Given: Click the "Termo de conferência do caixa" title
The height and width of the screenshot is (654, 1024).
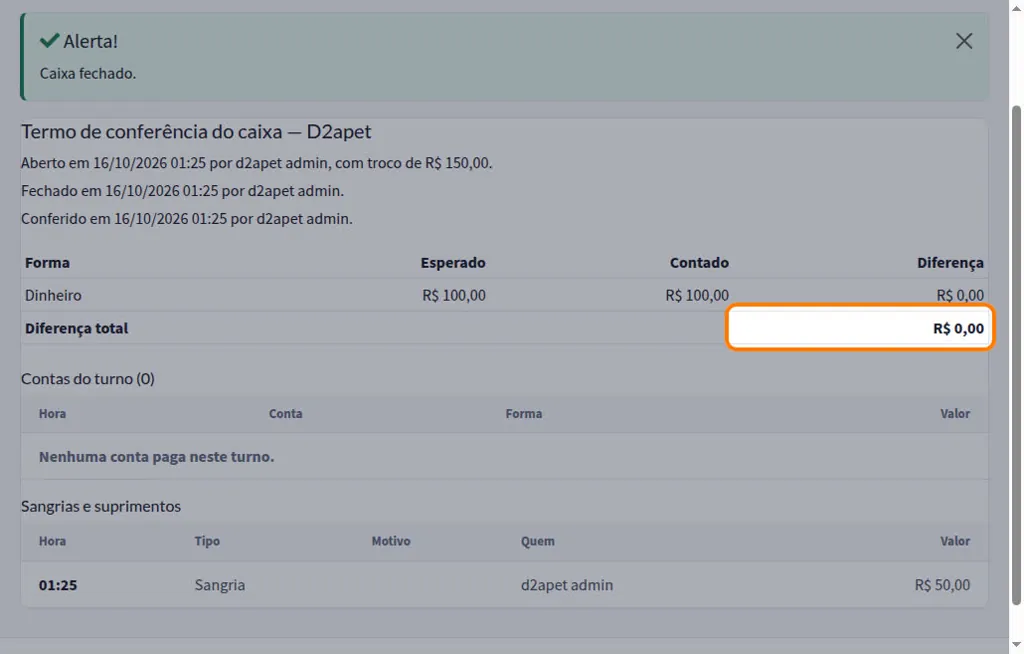Looking at the screenshot, I should point(196,131).
